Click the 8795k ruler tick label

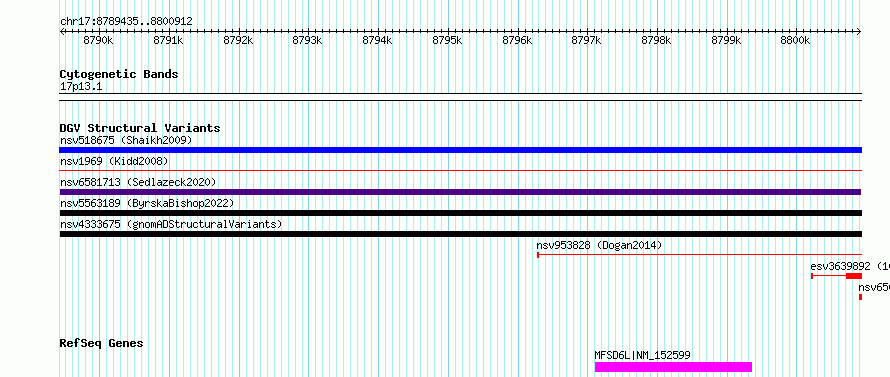pyautogui.click(x=447, y=40)
